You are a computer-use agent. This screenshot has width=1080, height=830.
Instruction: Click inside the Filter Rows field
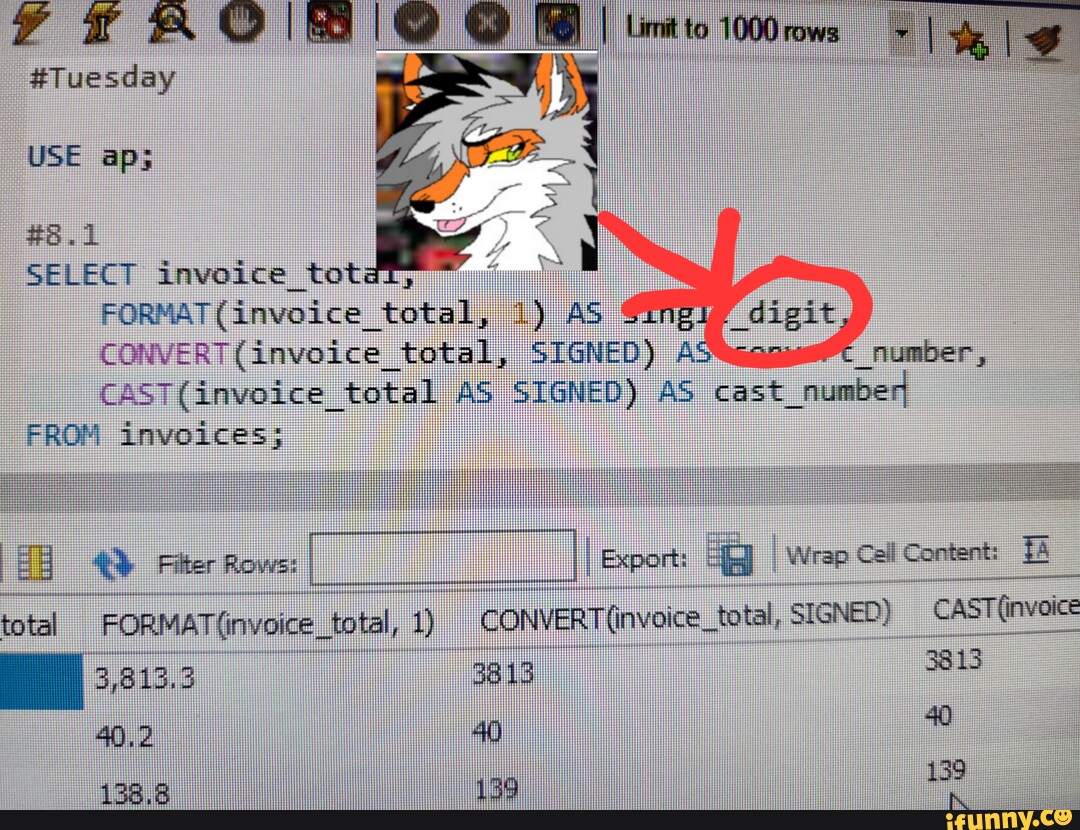[443, 560]
